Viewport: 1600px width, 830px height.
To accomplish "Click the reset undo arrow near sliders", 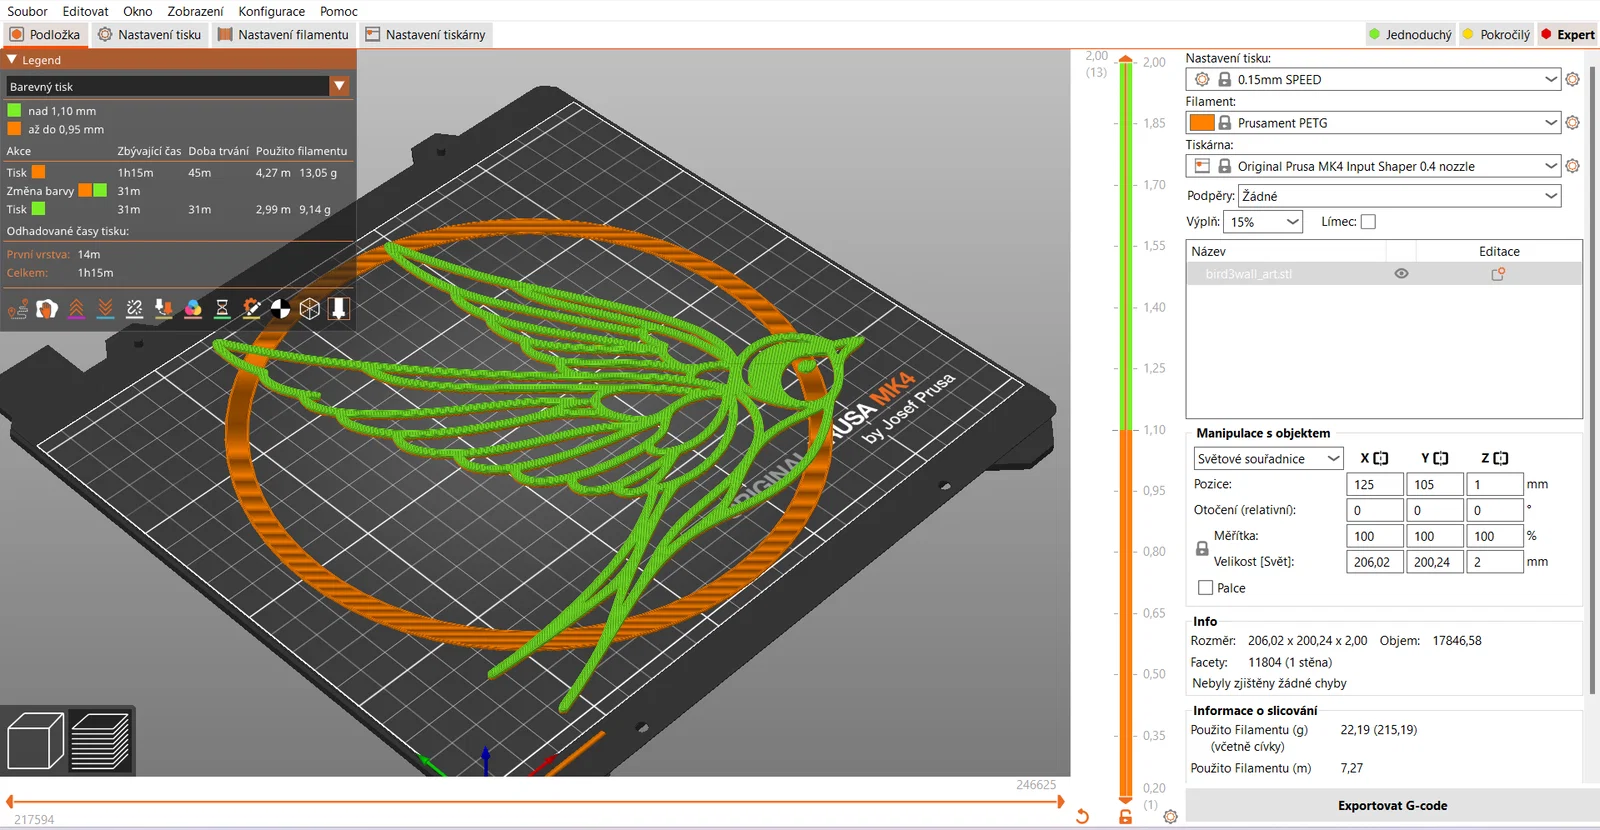I will (x=1082, y=817).
